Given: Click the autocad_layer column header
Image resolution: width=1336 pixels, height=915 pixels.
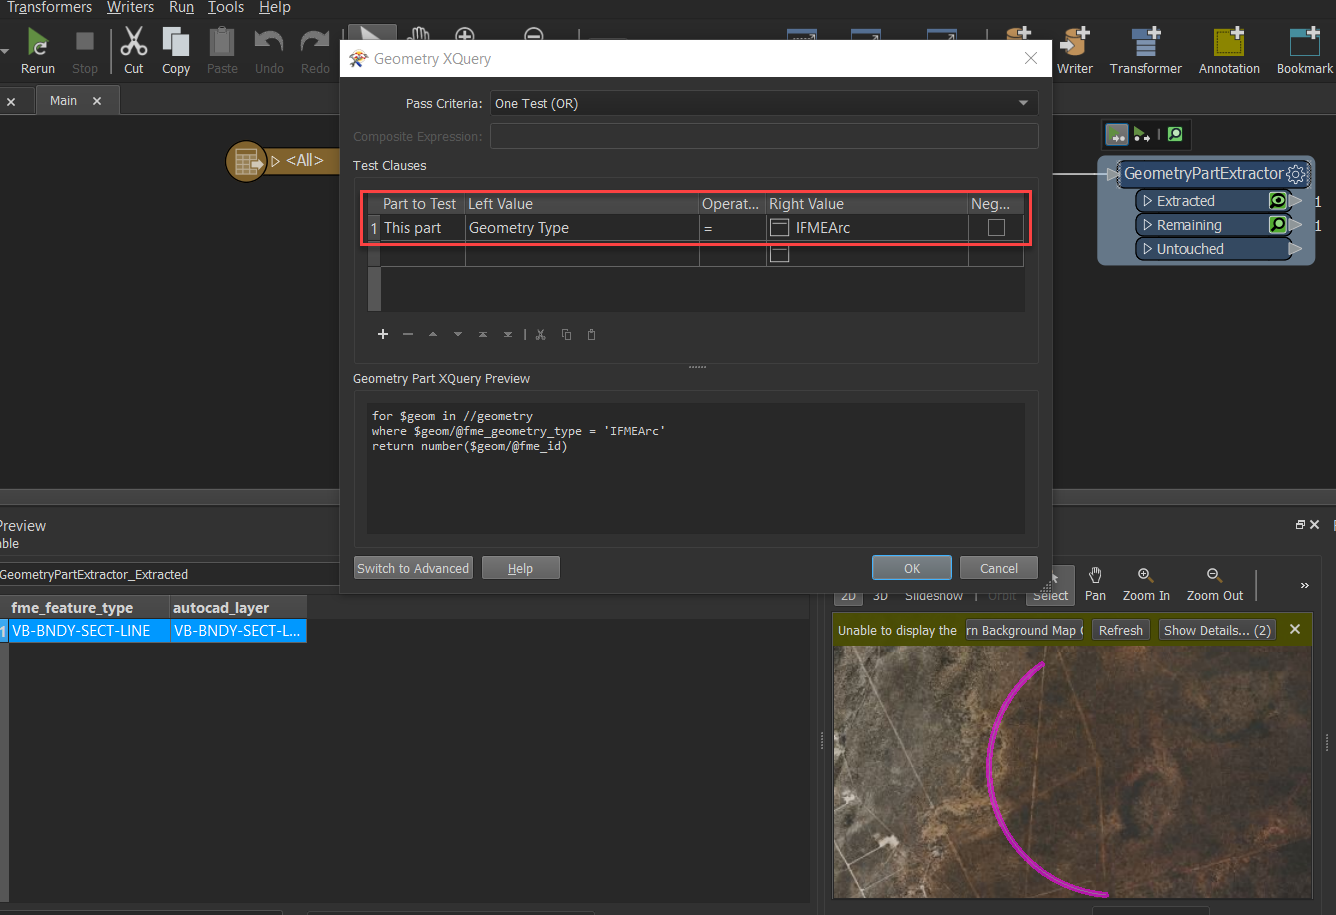Looking at the screenshot, I should 238,608.
